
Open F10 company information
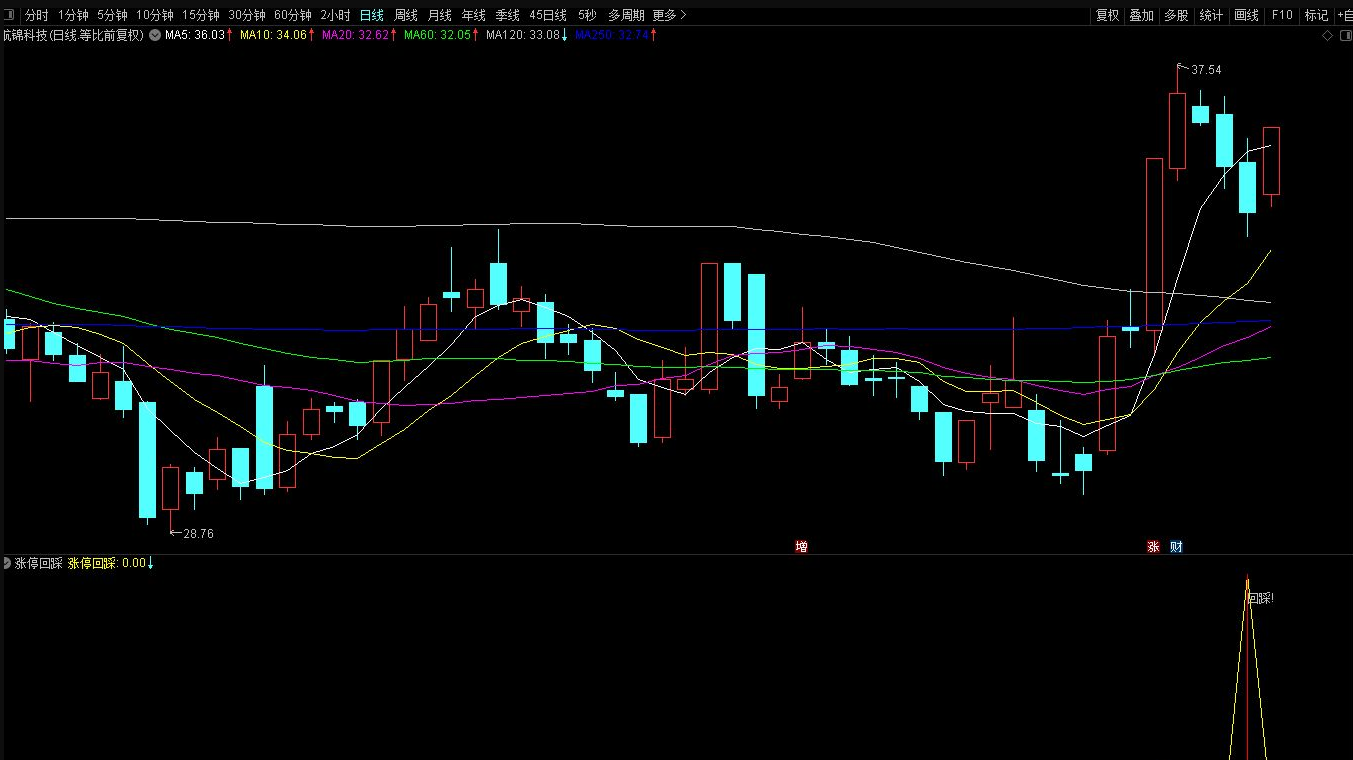point(1282,15)
